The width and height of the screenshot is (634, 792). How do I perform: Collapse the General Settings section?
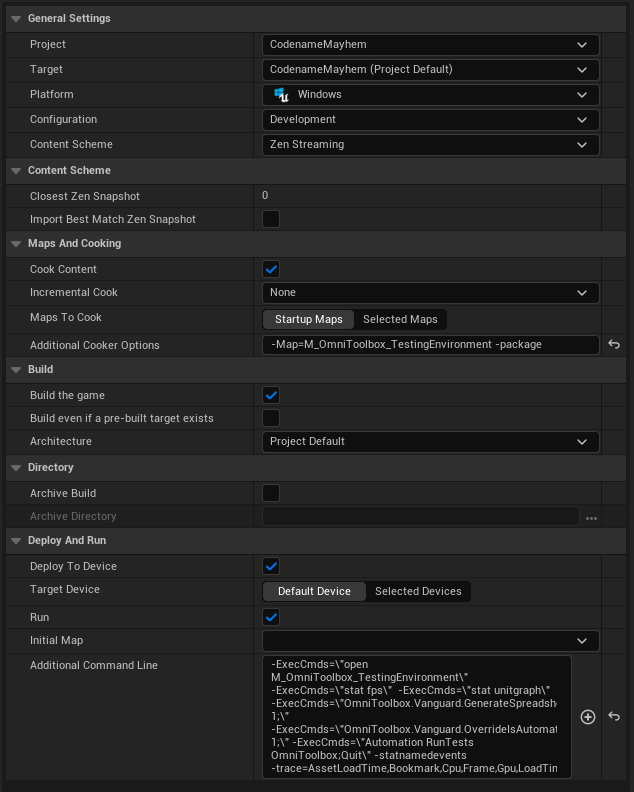16,19
